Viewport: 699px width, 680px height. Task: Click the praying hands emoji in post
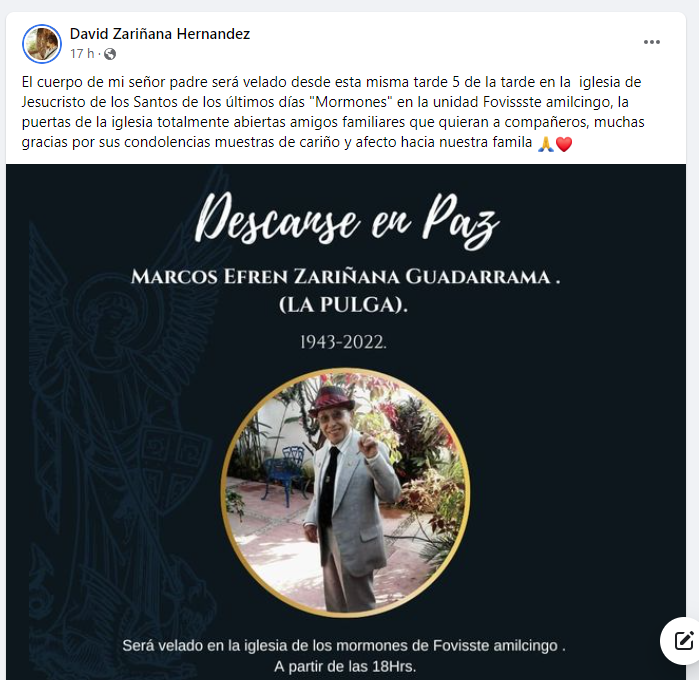[546, 144]
